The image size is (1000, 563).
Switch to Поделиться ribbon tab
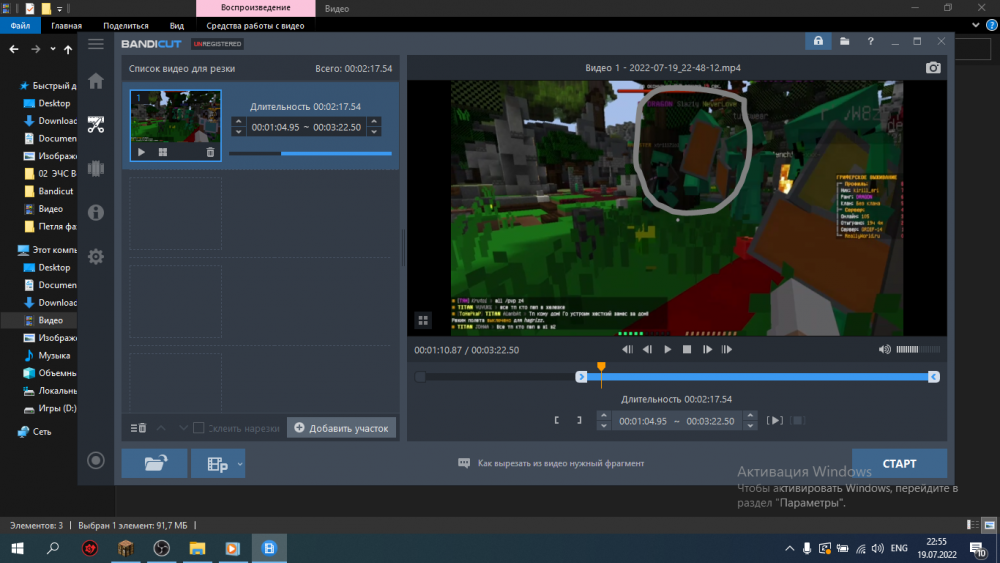[x=126, y=26]
